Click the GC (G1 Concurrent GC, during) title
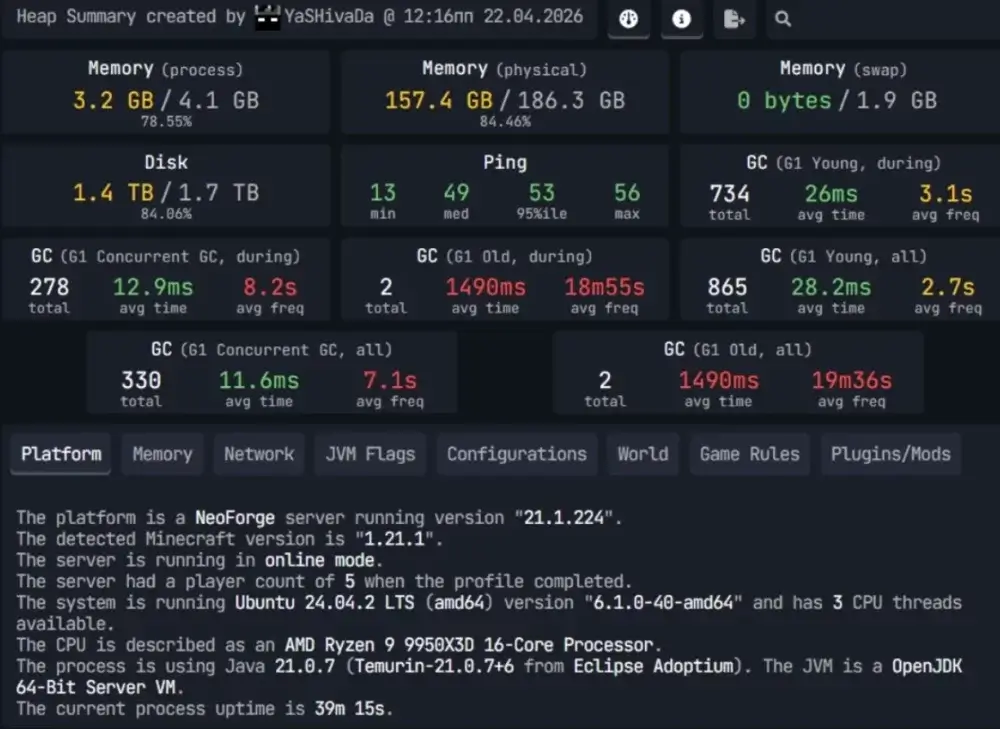1000x729 pixels. pyautogui.click(x=166, y=256)
